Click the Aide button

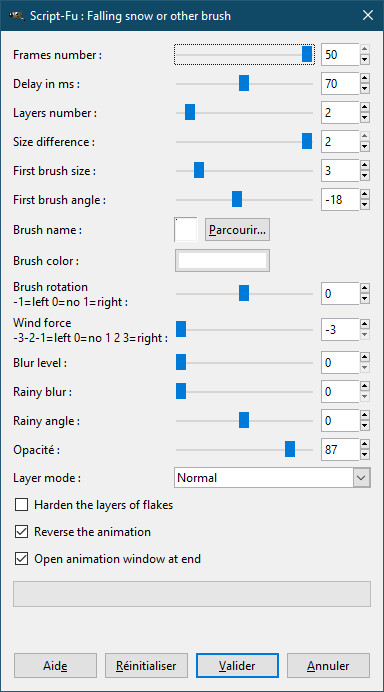click(x=55, y=666)
